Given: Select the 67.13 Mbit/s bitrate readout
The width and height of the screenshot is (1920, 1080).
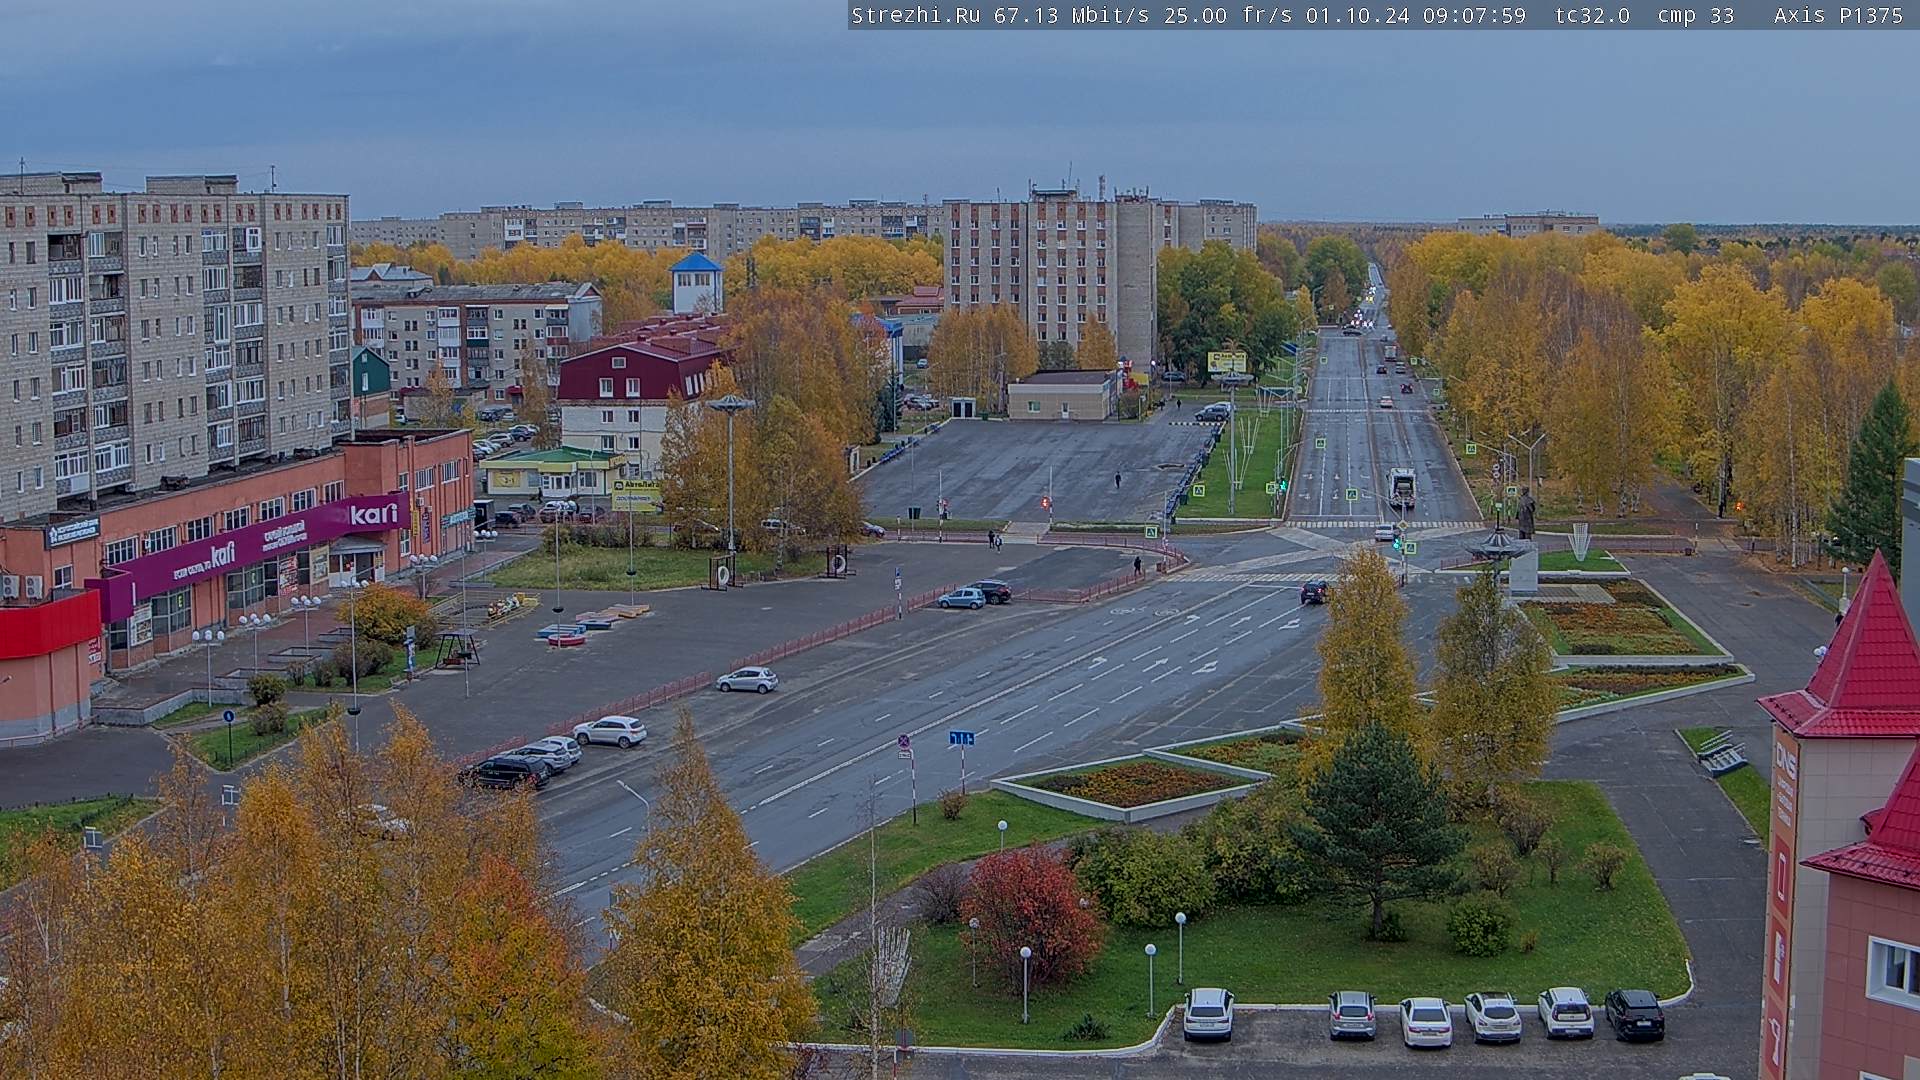Looking at the screenshot, I should click(x=1075, y=15).
